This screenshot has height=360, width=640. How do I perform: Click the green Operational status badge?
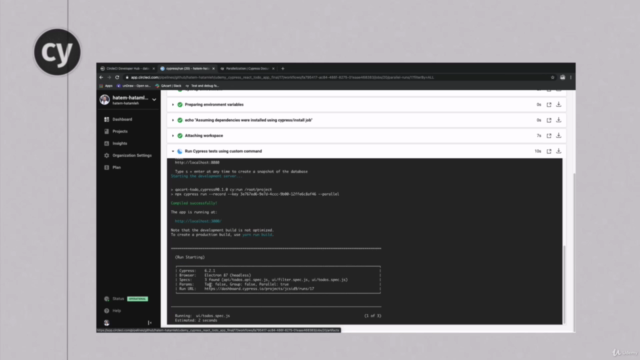(x=138, y=299)
